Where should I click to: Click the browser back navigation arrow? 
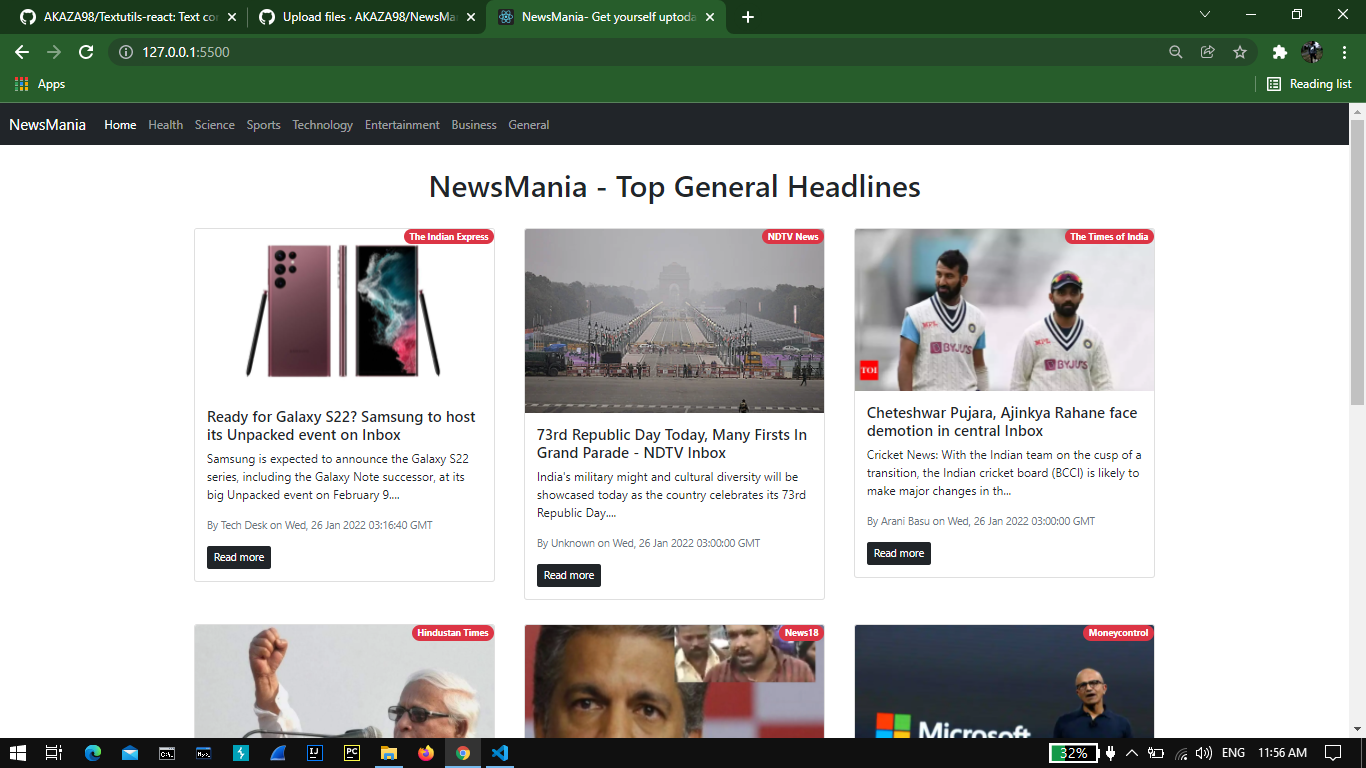click(22, 51)
